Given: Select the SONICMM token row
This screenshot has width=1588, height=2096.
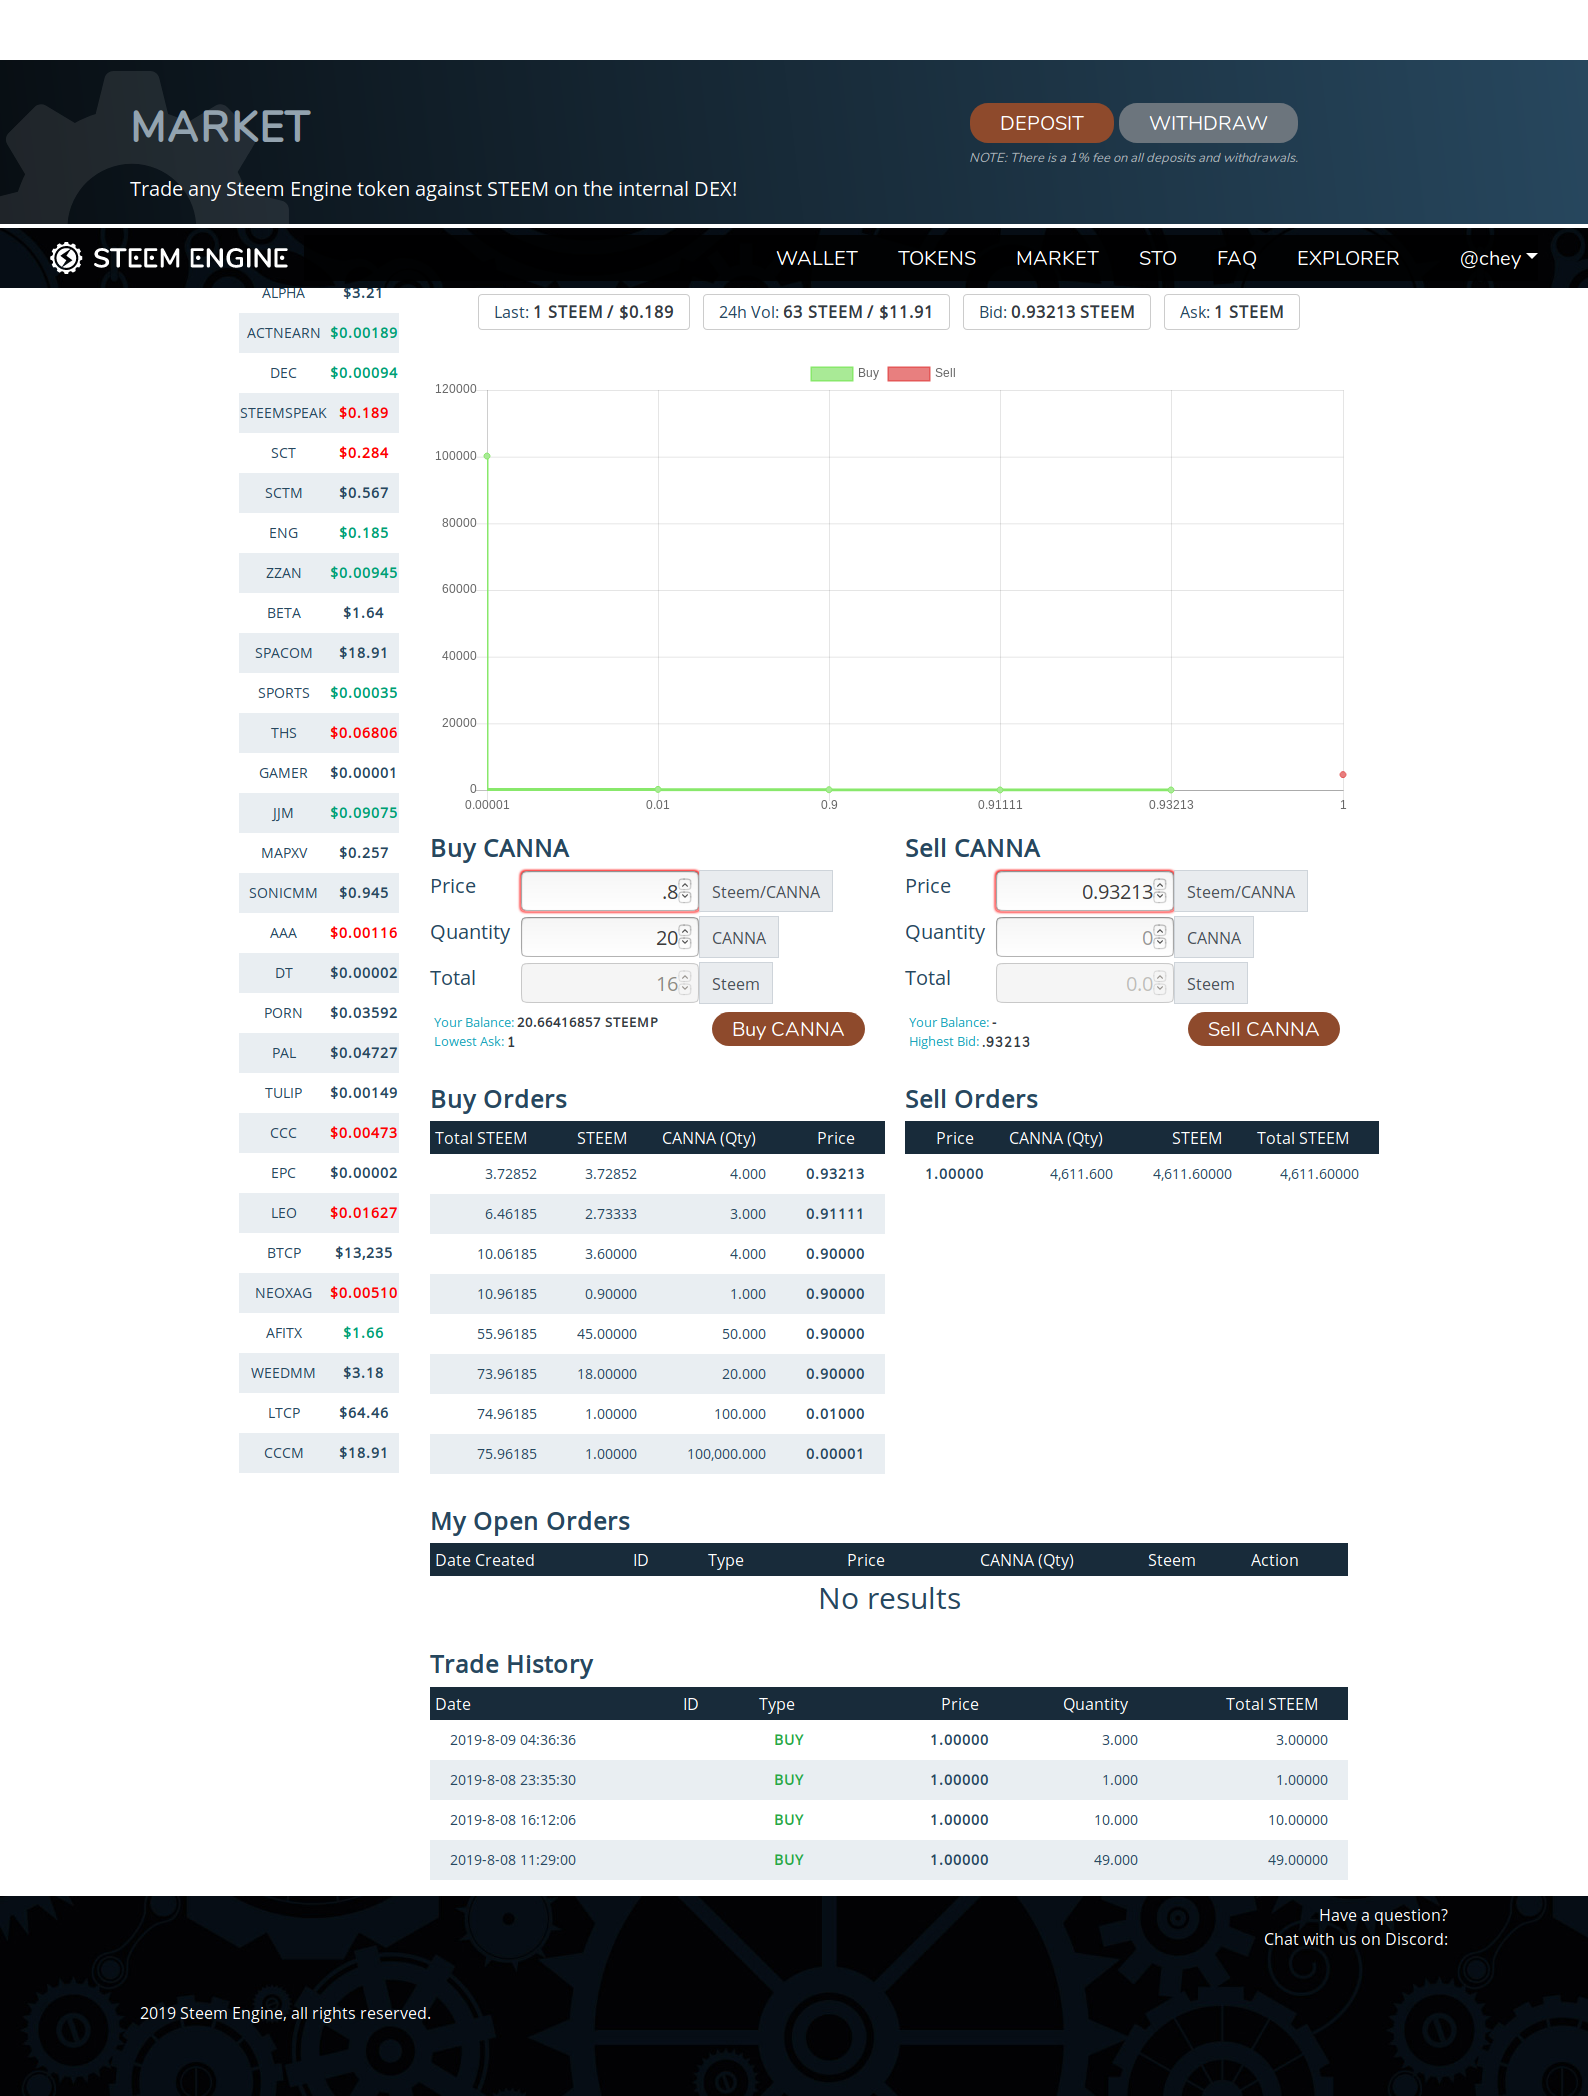Looking at the screenshot, I should (319, 893).
